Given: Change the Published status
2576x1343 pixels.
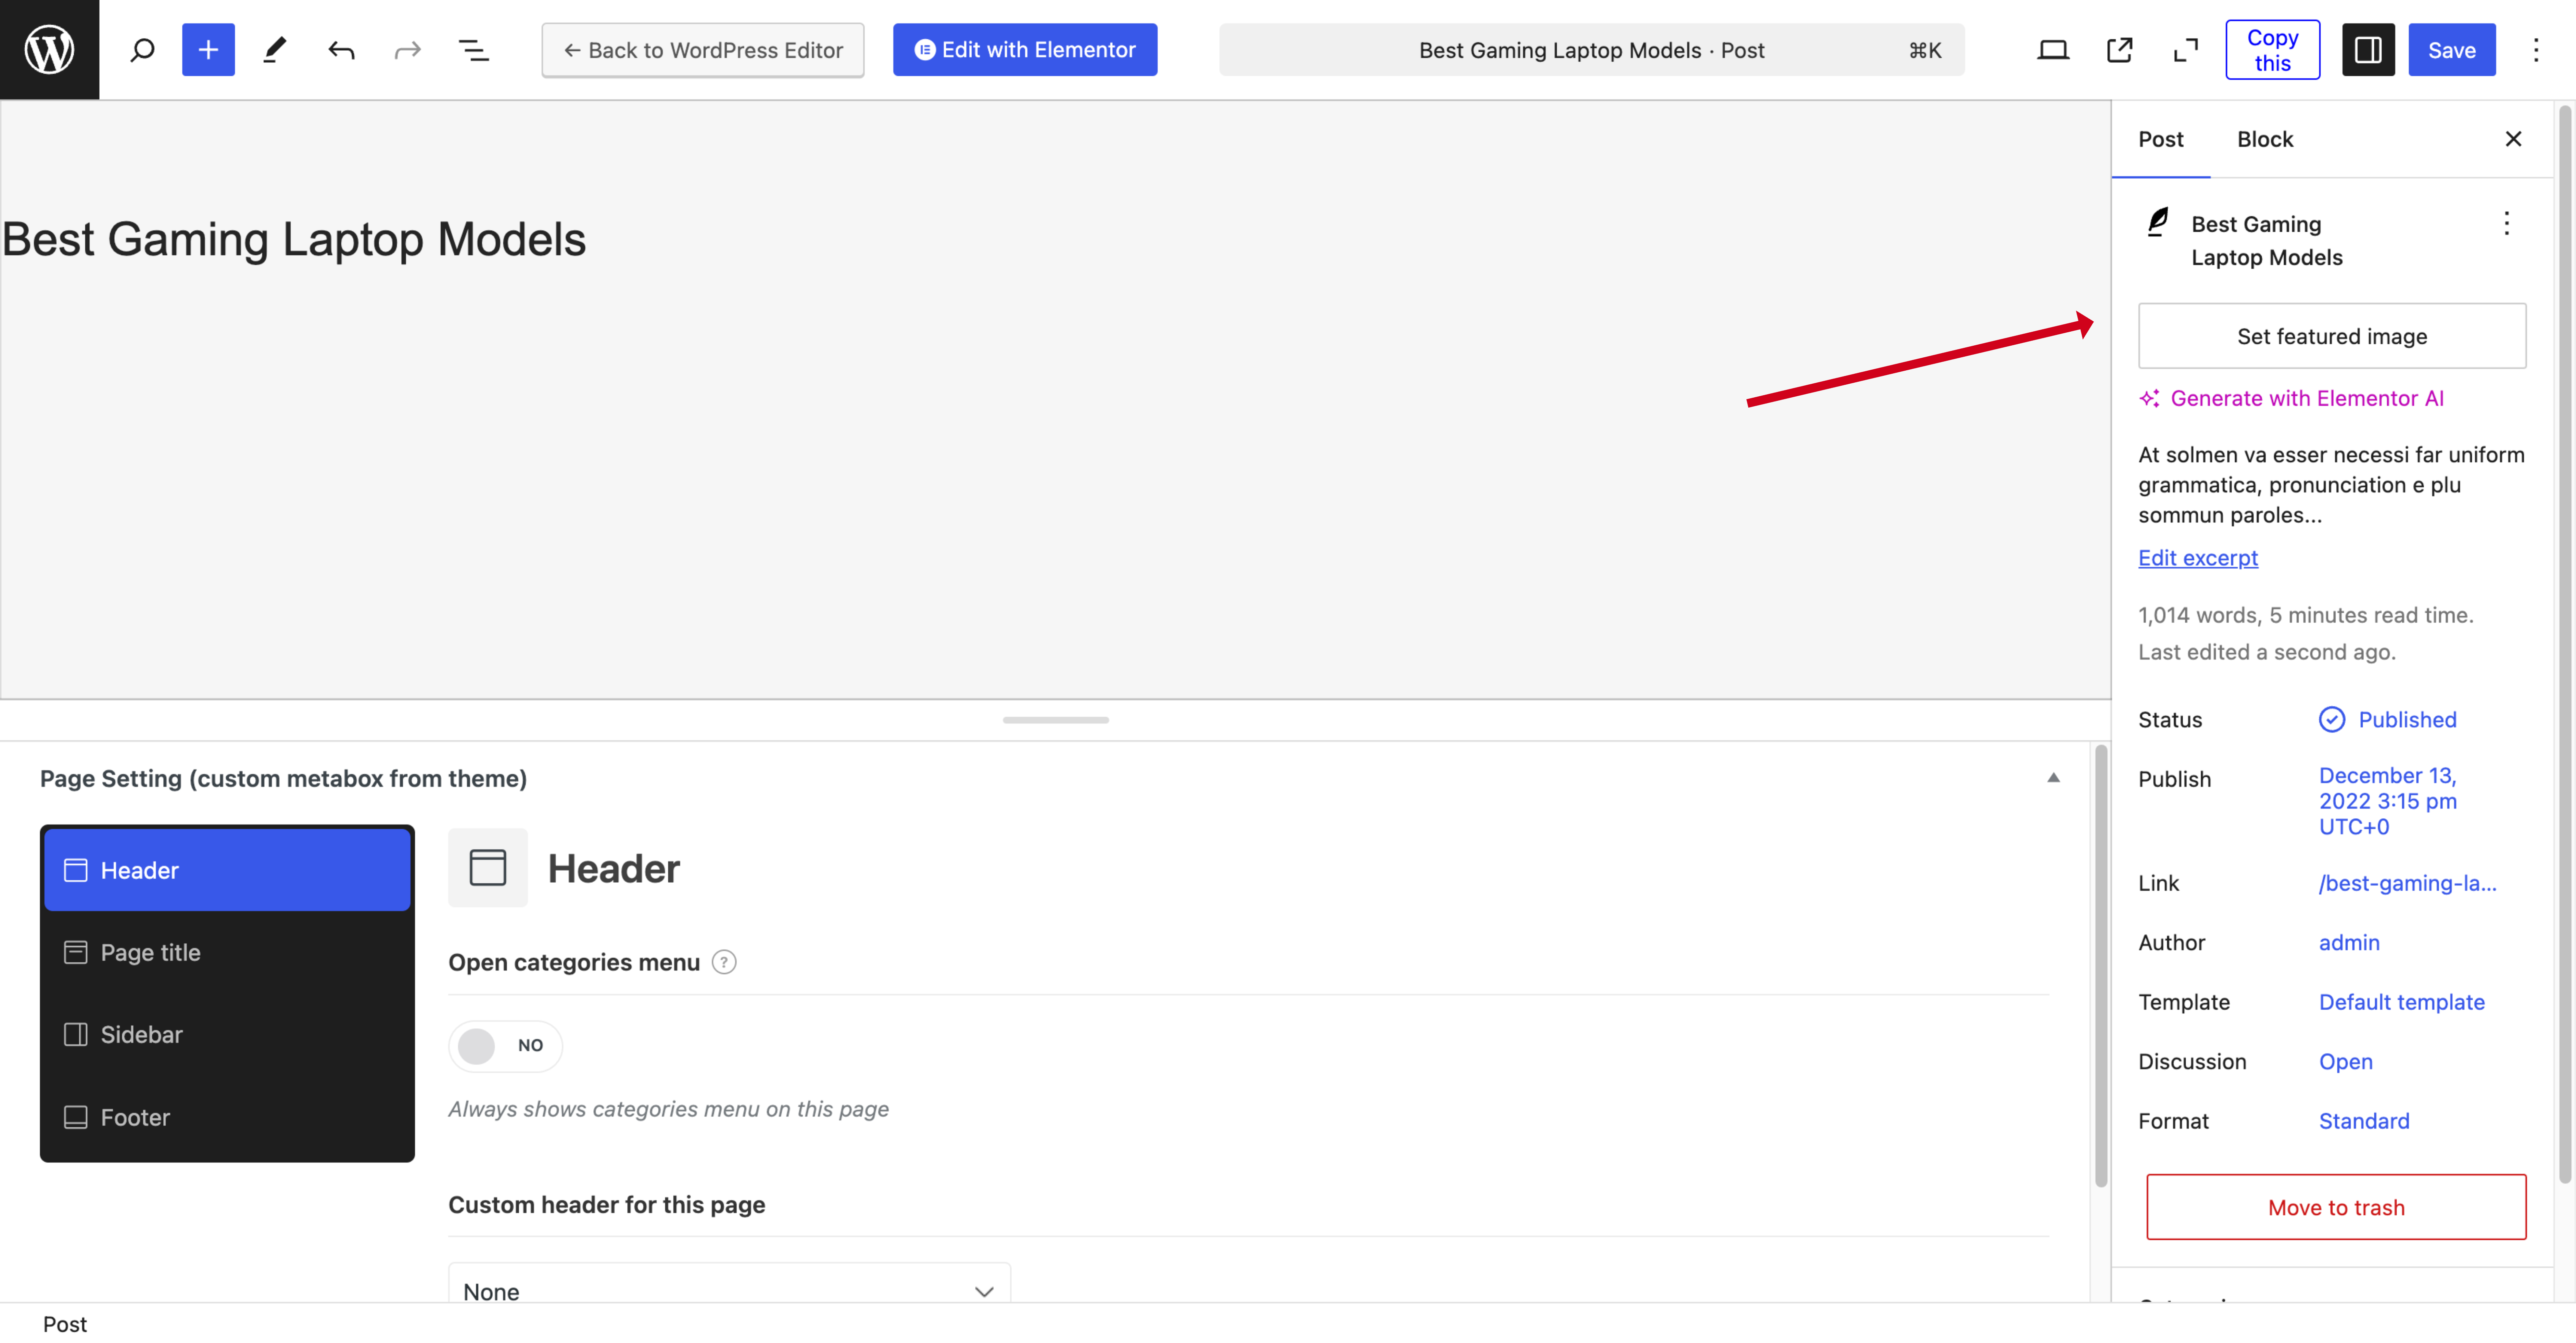Looking at the screenshot, I should point(2407,720).
